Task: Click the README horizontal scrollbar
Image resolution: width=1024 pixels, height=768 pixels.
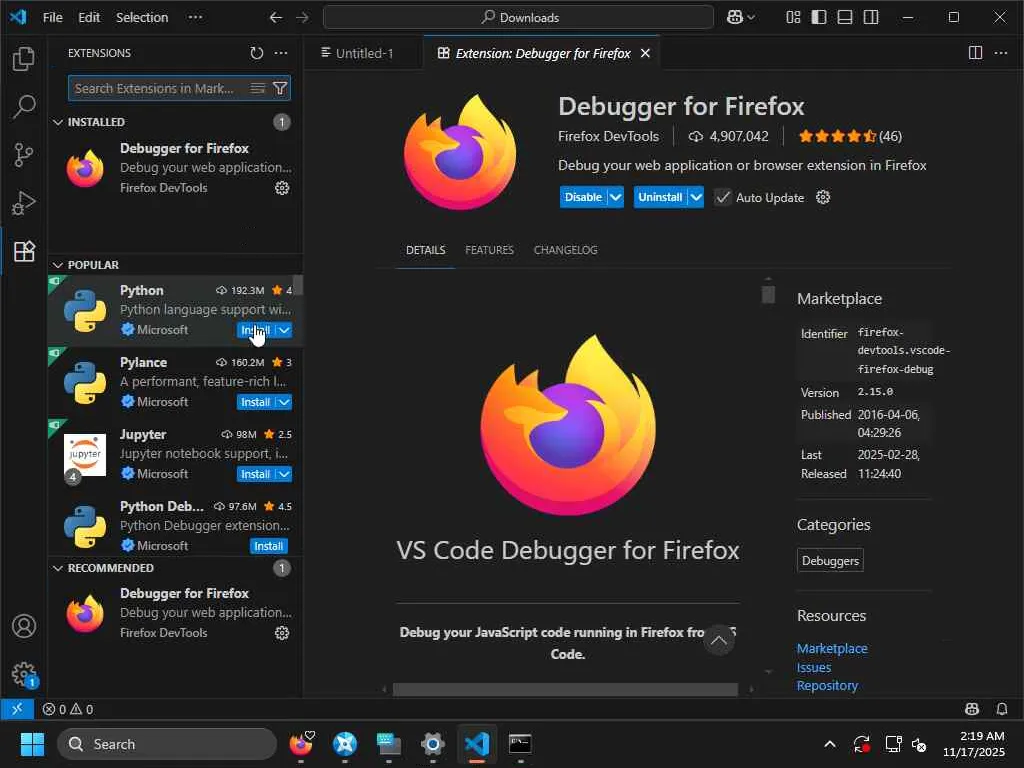Action: pyautogui.click(x=566, y=690)
